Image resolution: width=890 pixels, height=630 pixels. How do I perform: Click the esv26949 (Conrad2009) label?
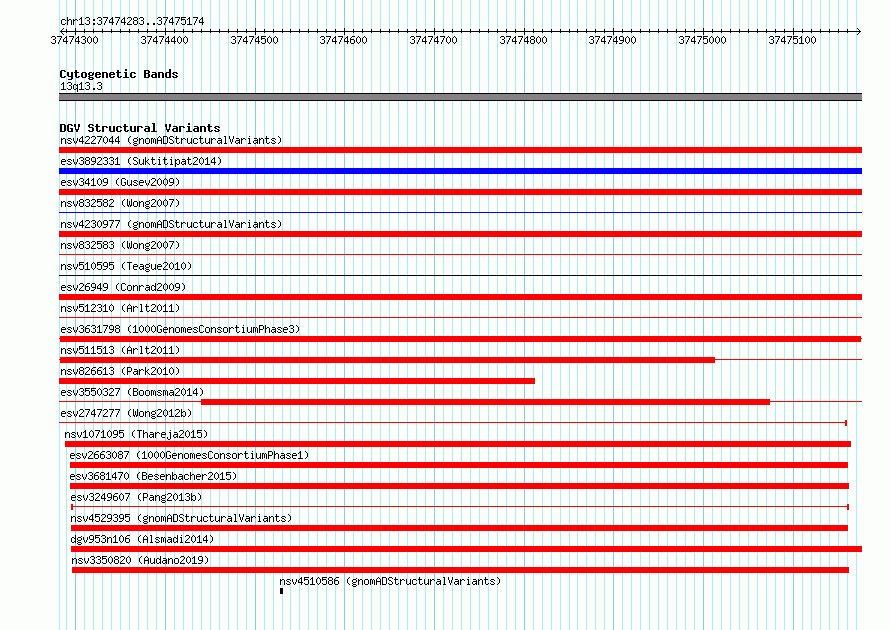(123, 287)
